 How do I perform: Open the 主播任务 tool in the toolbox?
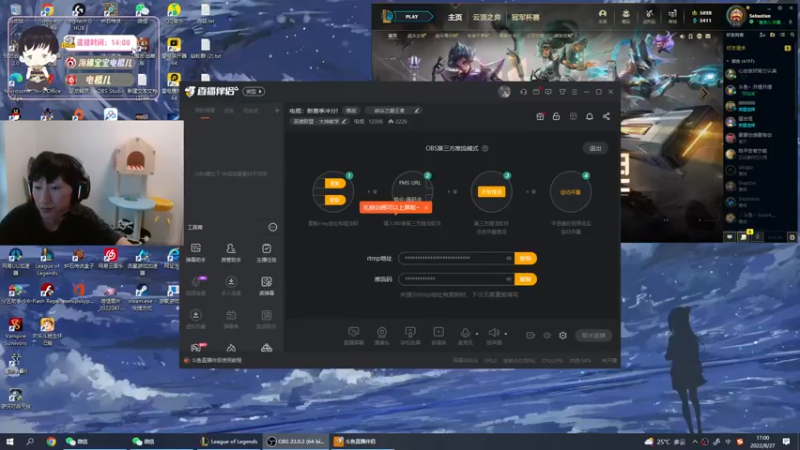(266, 253)
